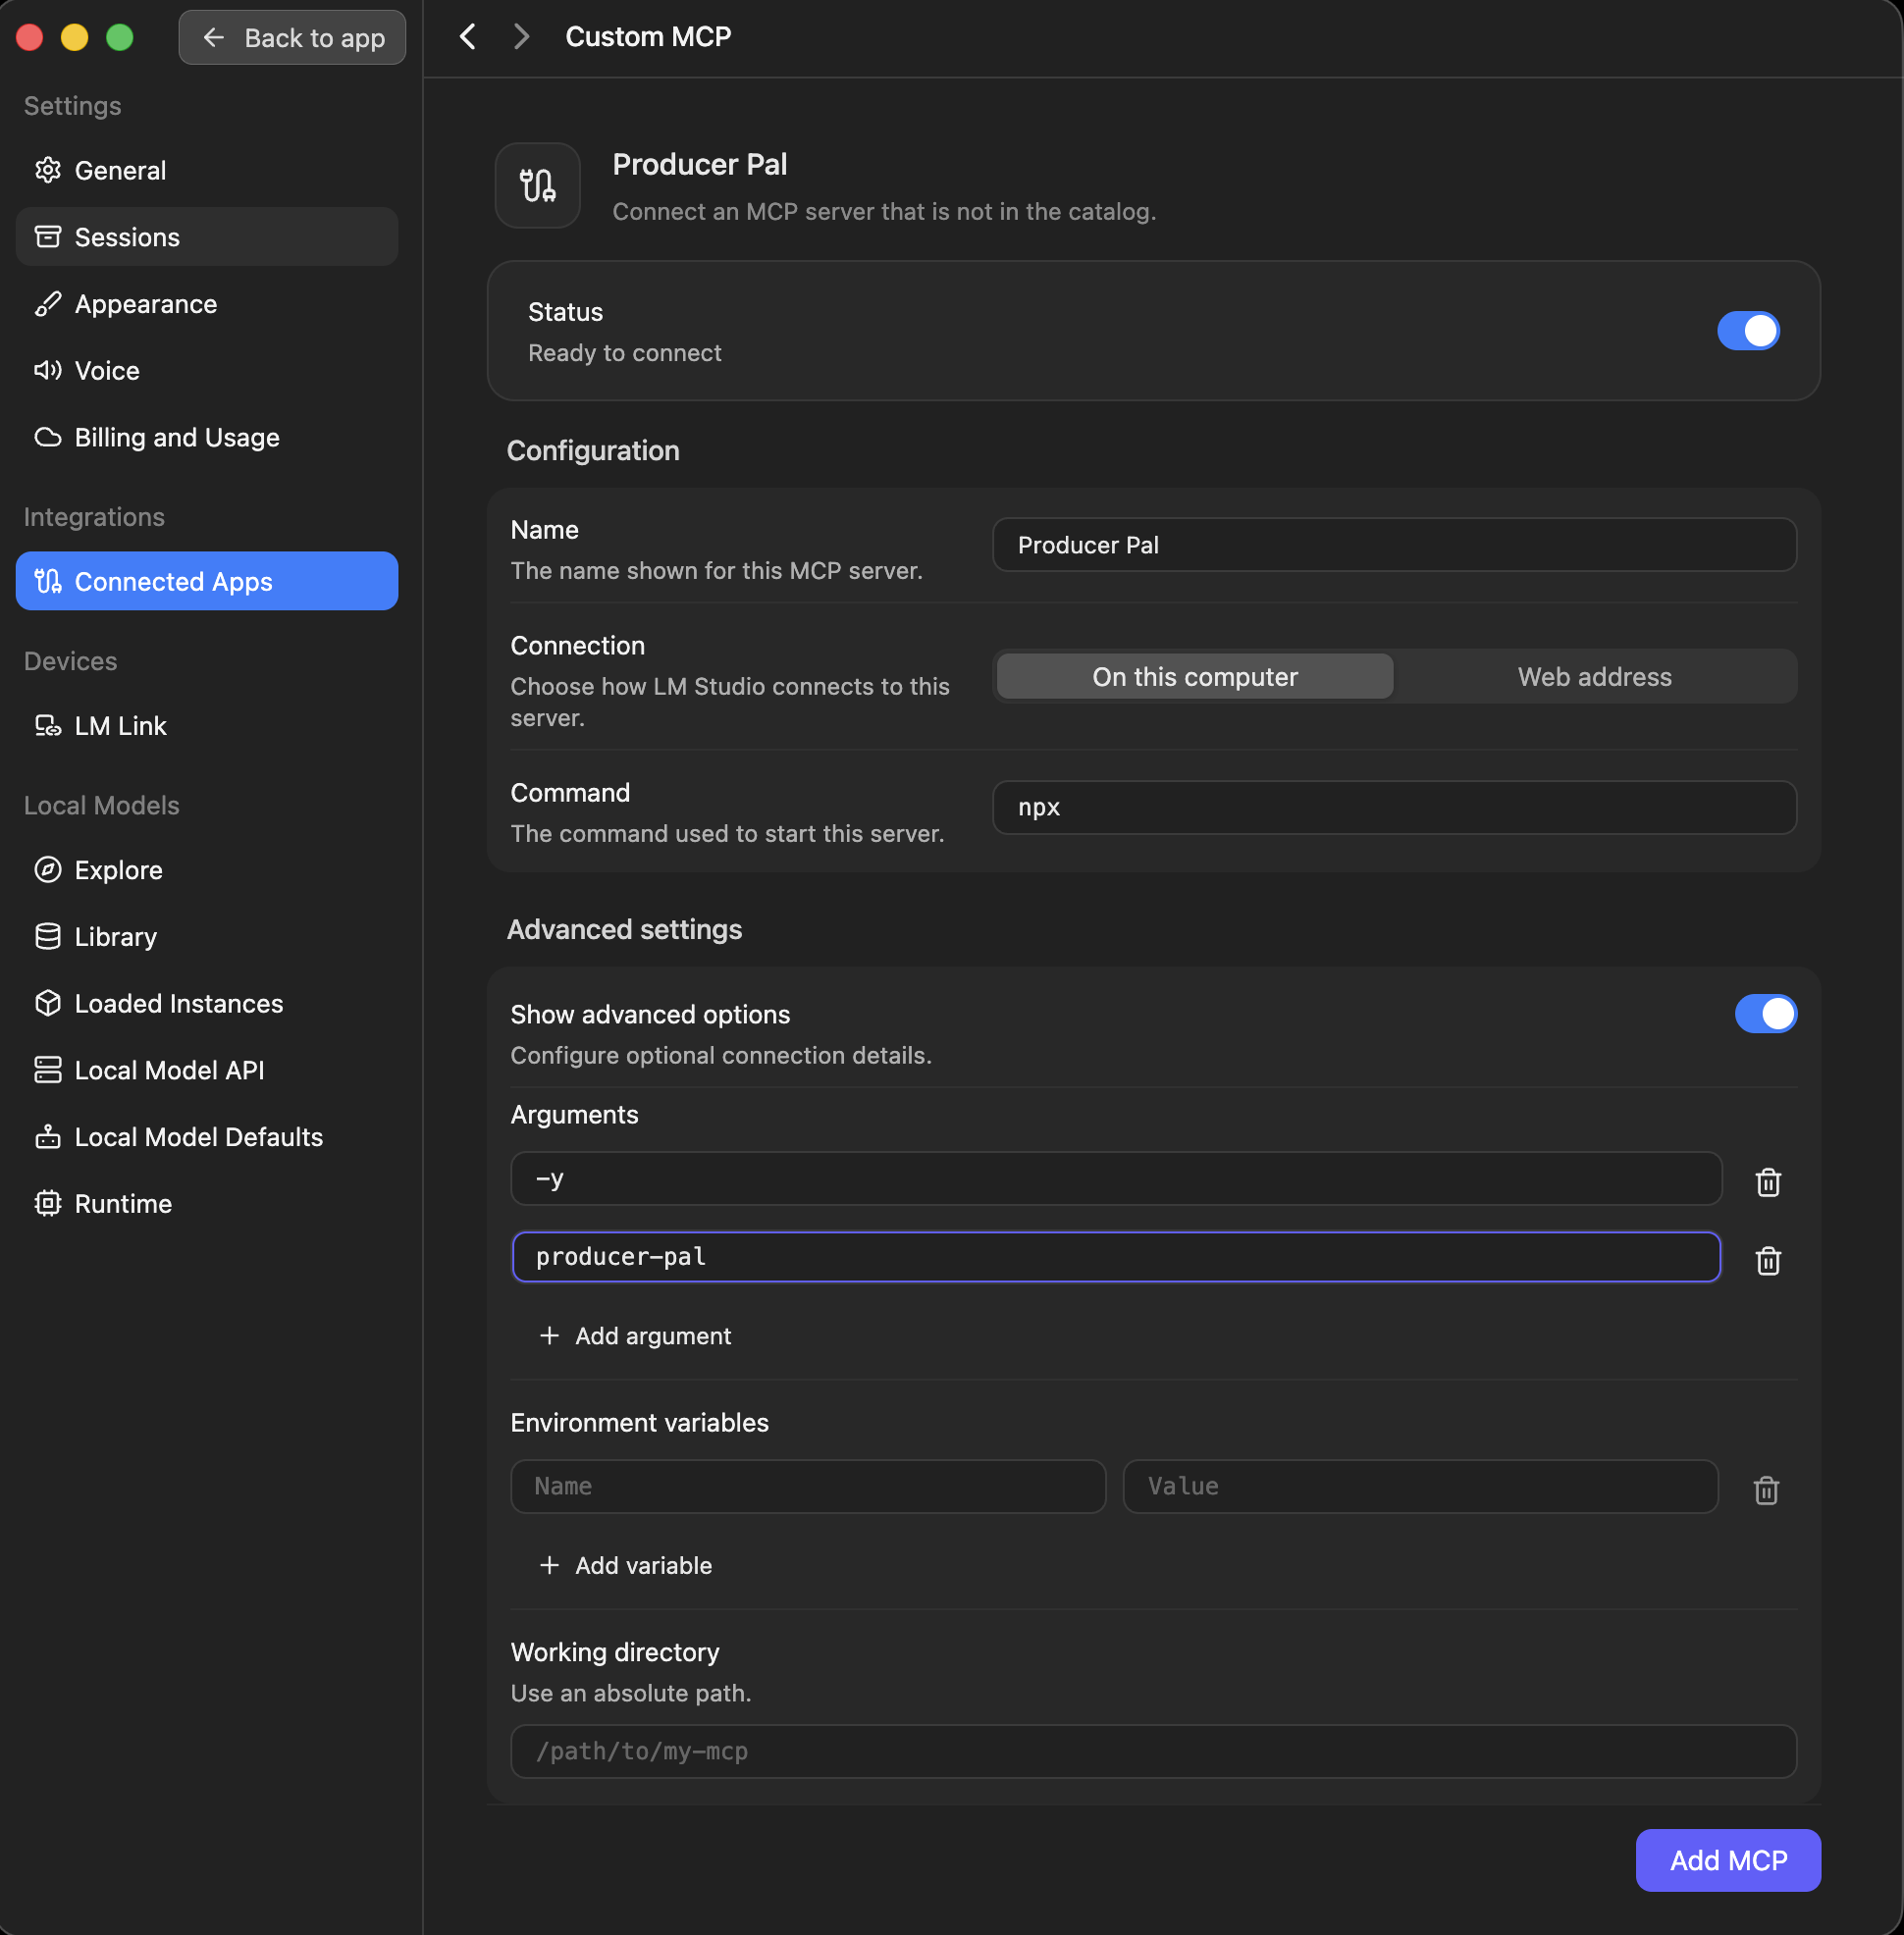Click the environment variable Value field

tap(1420, 1487)
